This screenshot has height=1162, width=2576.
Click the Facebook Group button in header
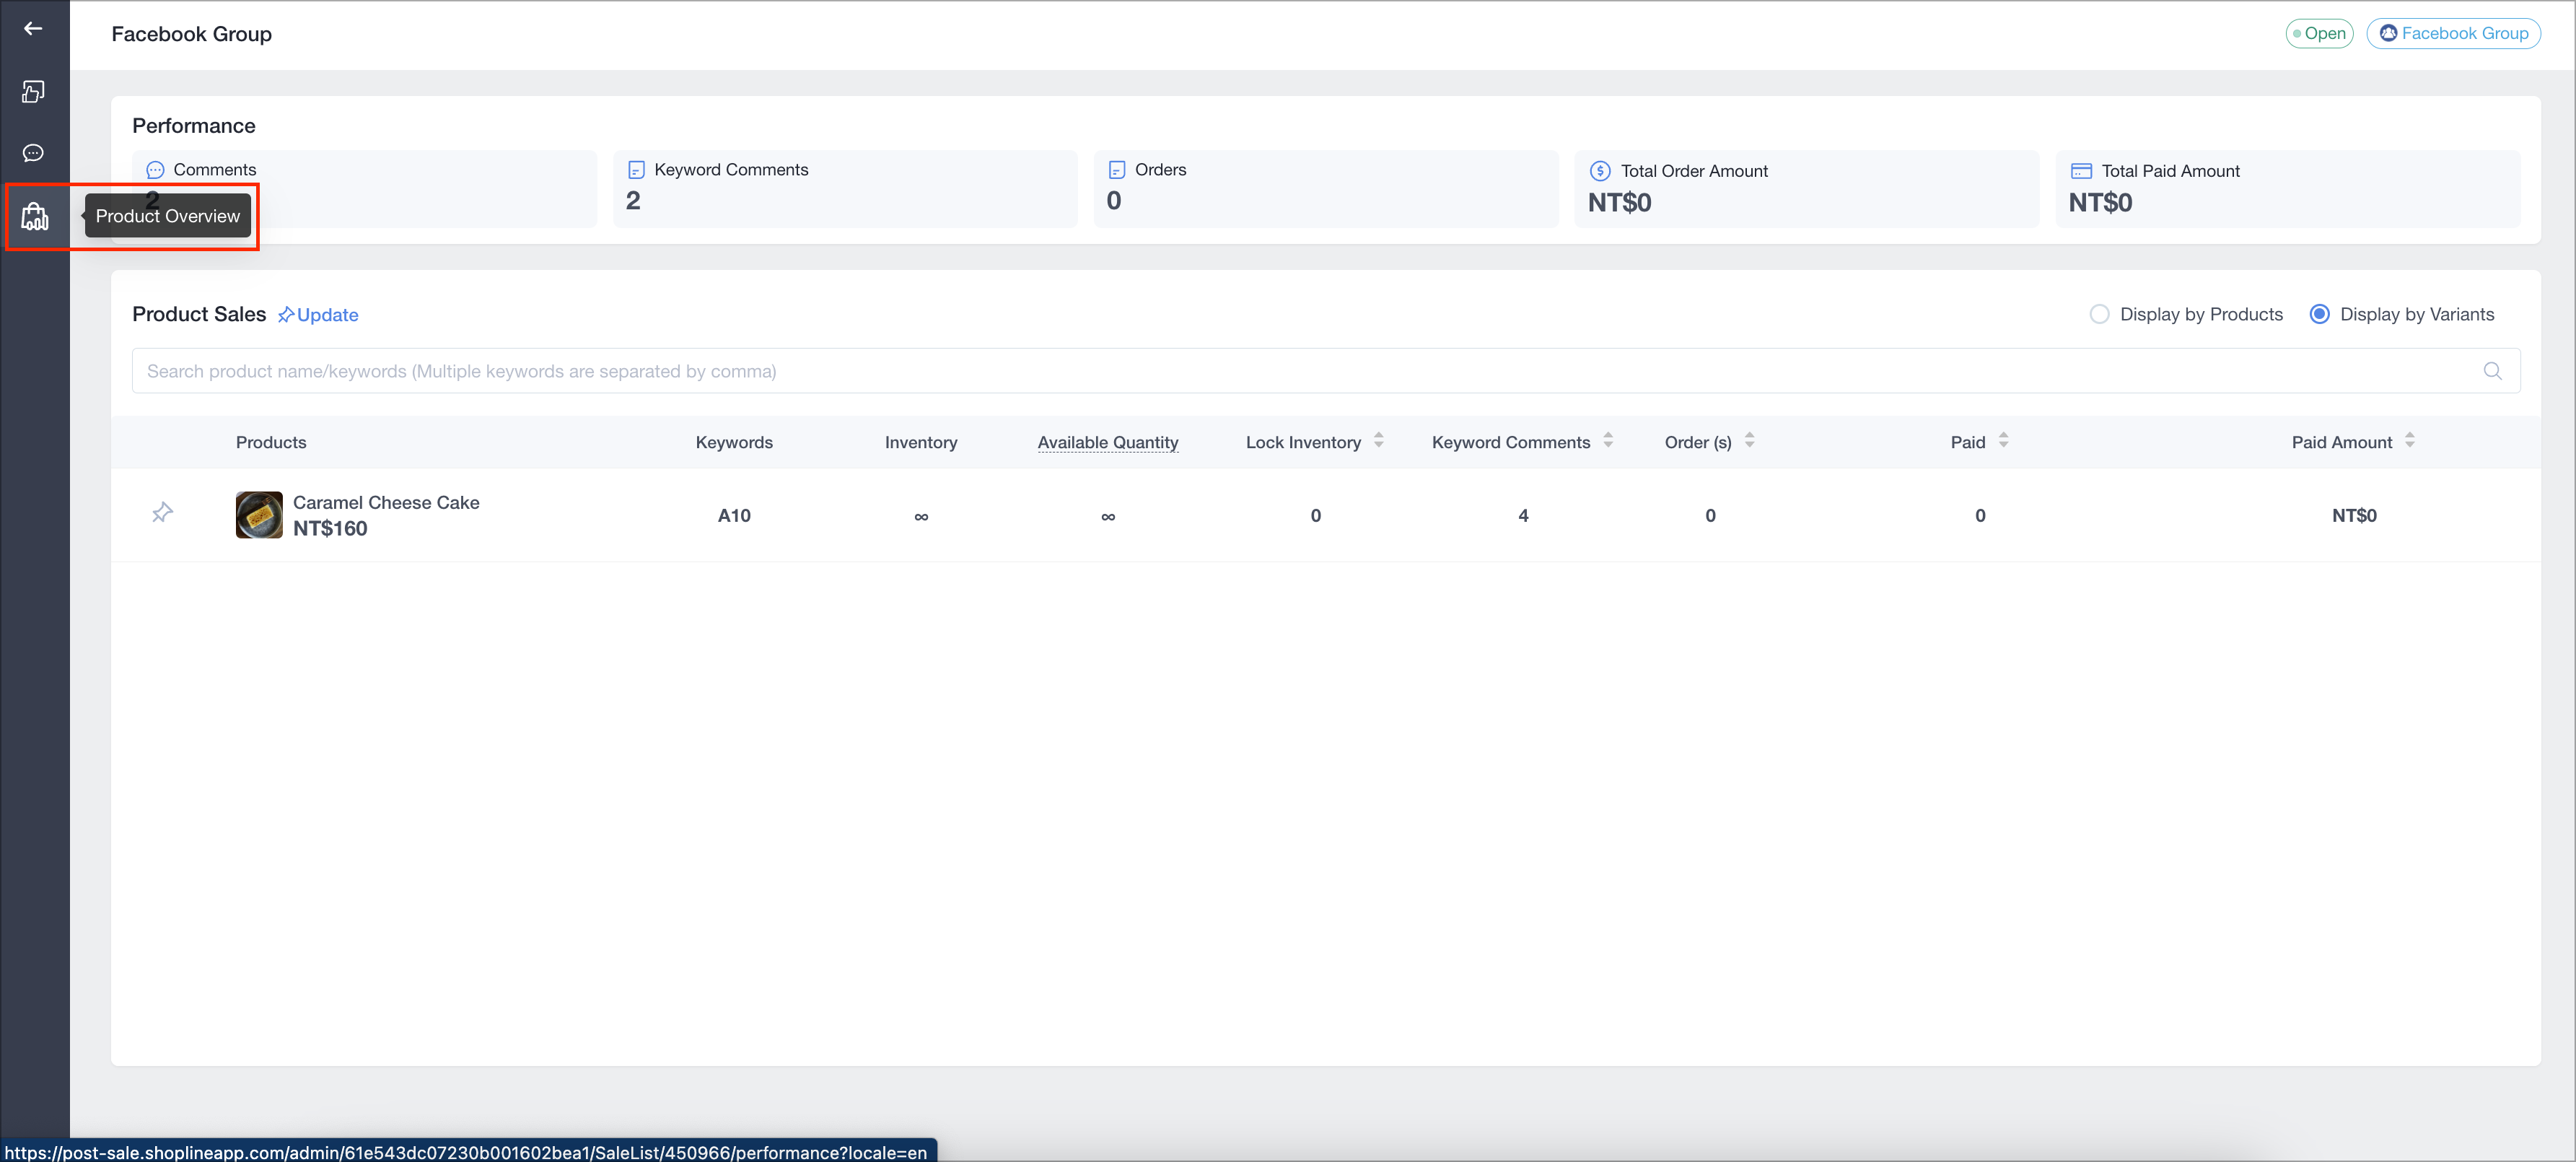click(x=2453, y=33)
